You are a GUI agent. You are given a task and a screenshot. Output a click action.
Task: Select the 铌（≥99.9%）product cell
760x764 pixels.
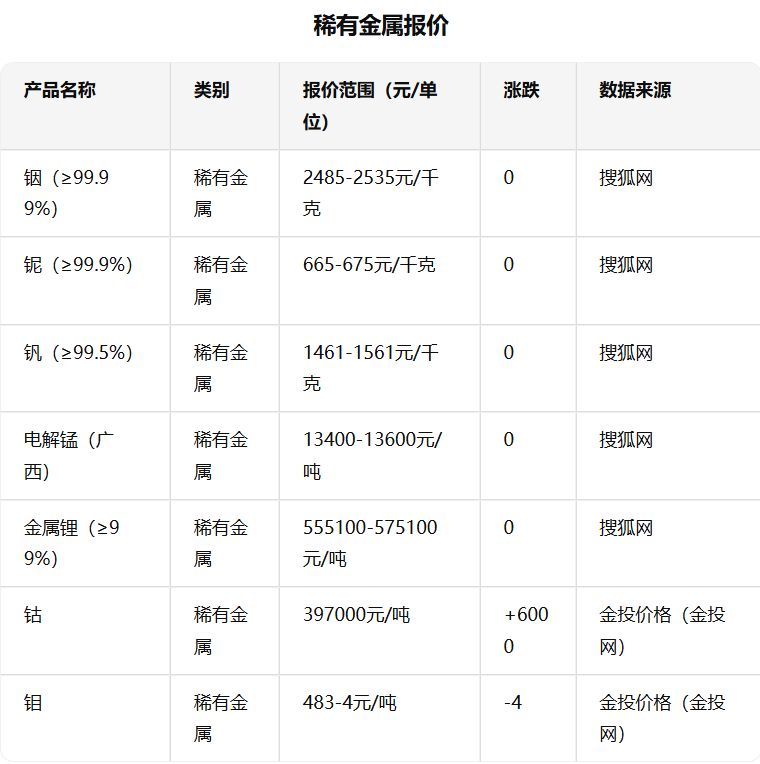point(78,265)
